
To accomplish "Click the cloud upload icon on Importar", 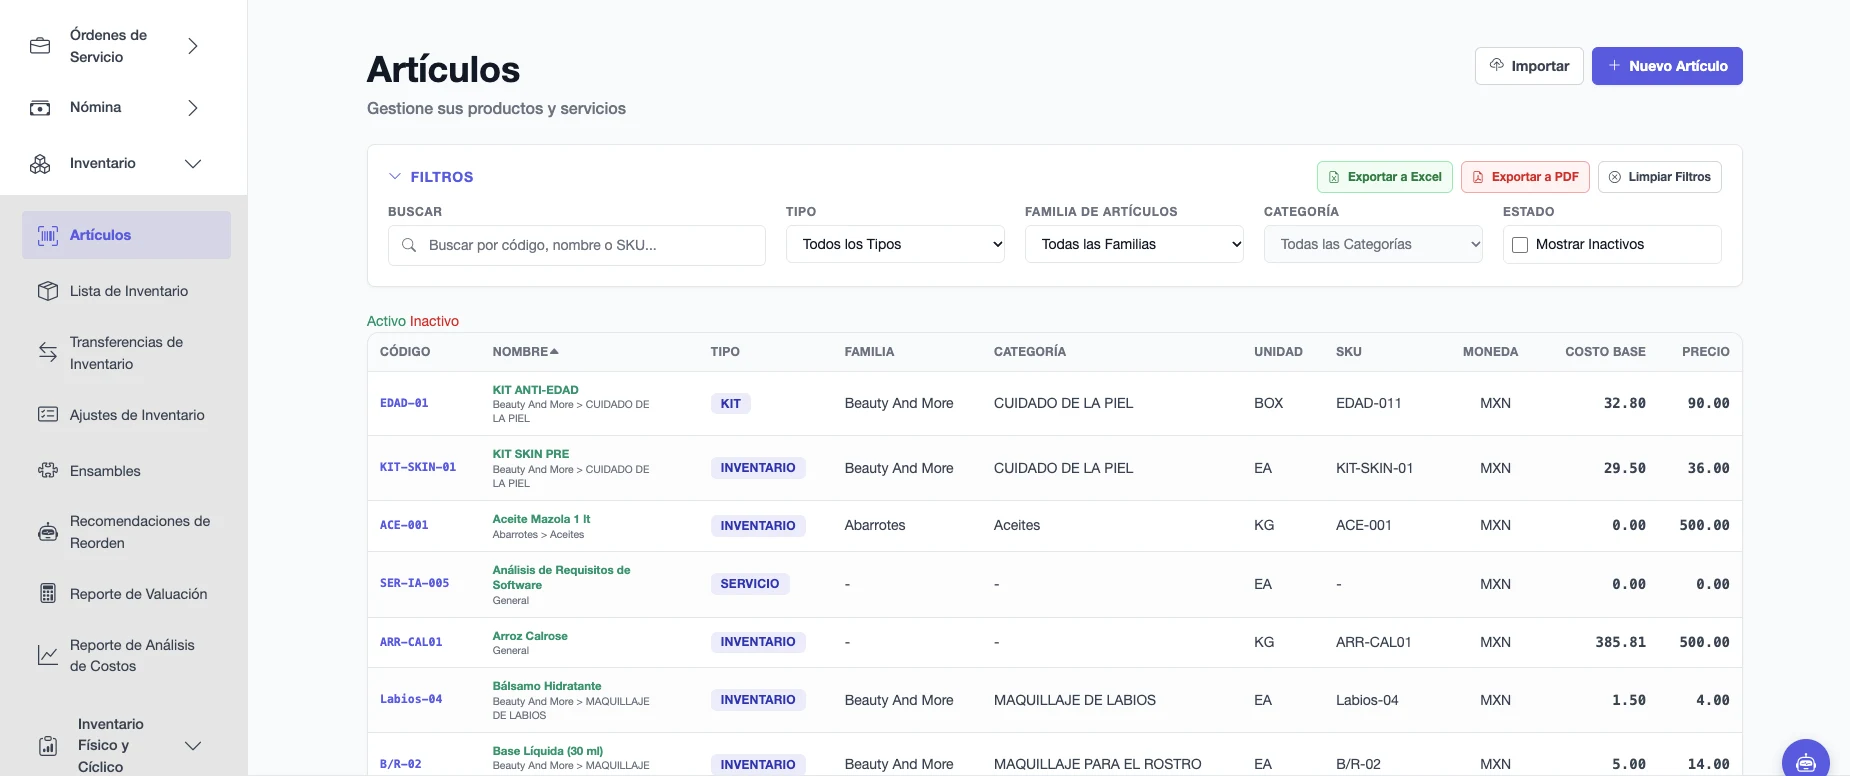I will [x=1497, y=65].
